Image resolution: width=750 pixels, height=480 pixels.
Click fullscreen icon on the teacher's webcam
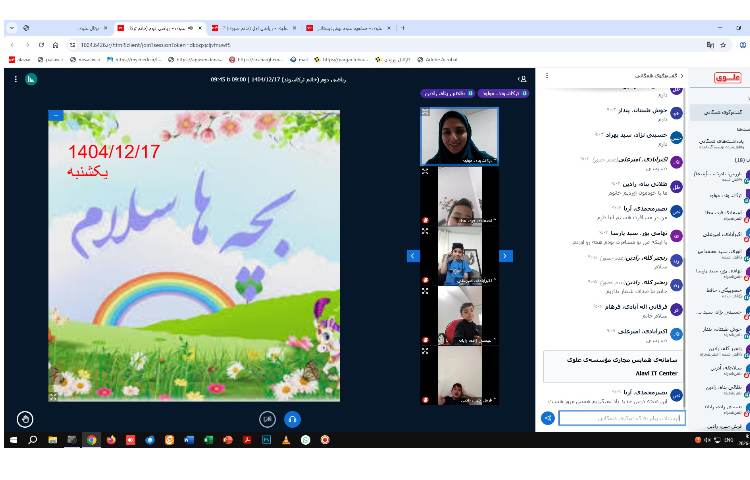pyautogui.click(x=425, y=112)
